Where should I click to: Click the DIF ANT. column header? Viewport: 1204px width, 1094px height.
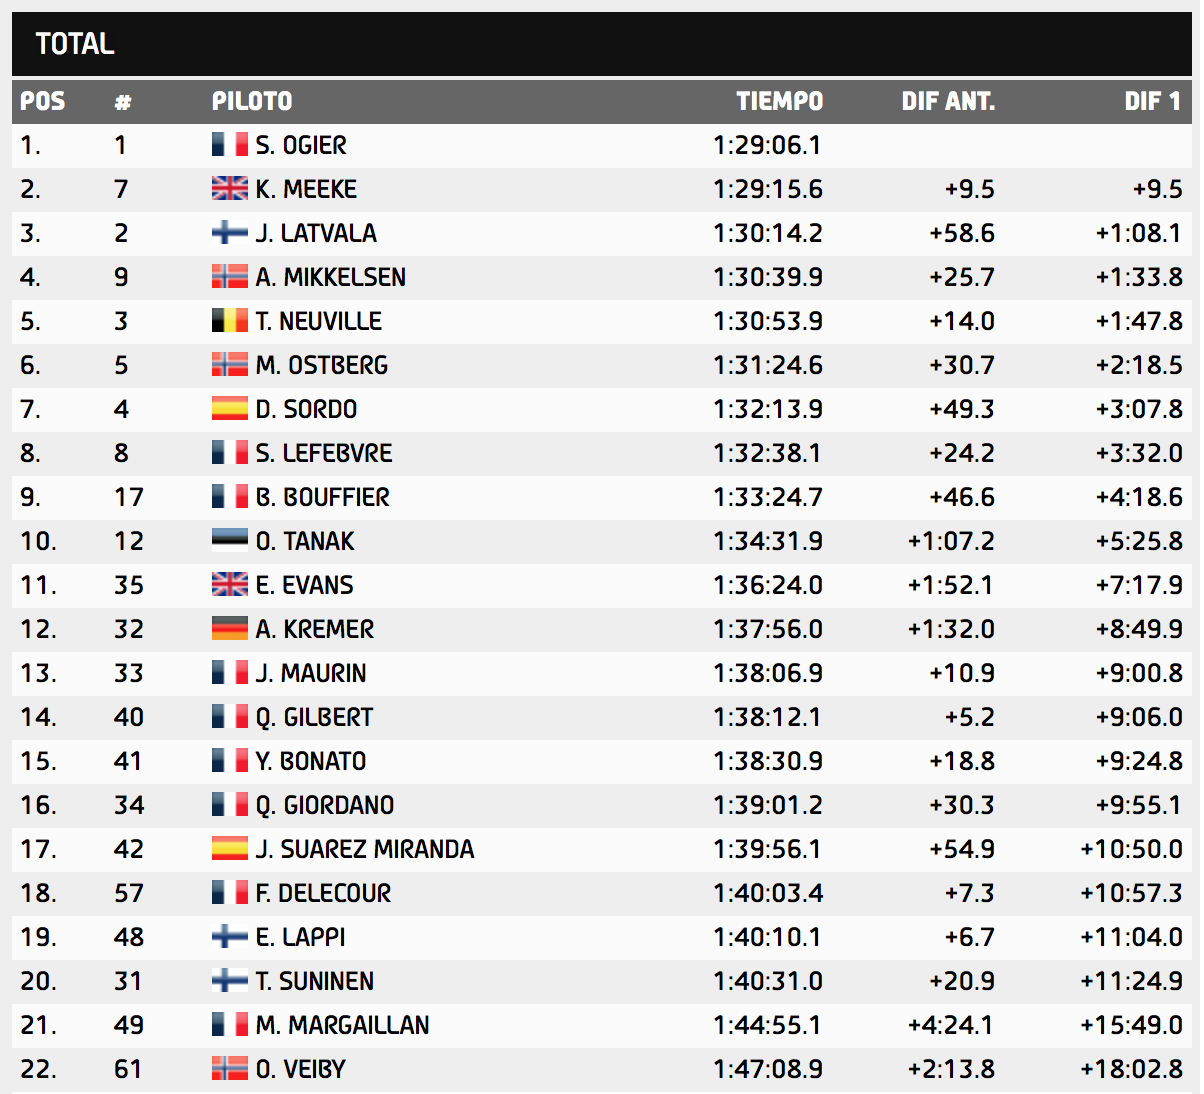click(947, 101)
